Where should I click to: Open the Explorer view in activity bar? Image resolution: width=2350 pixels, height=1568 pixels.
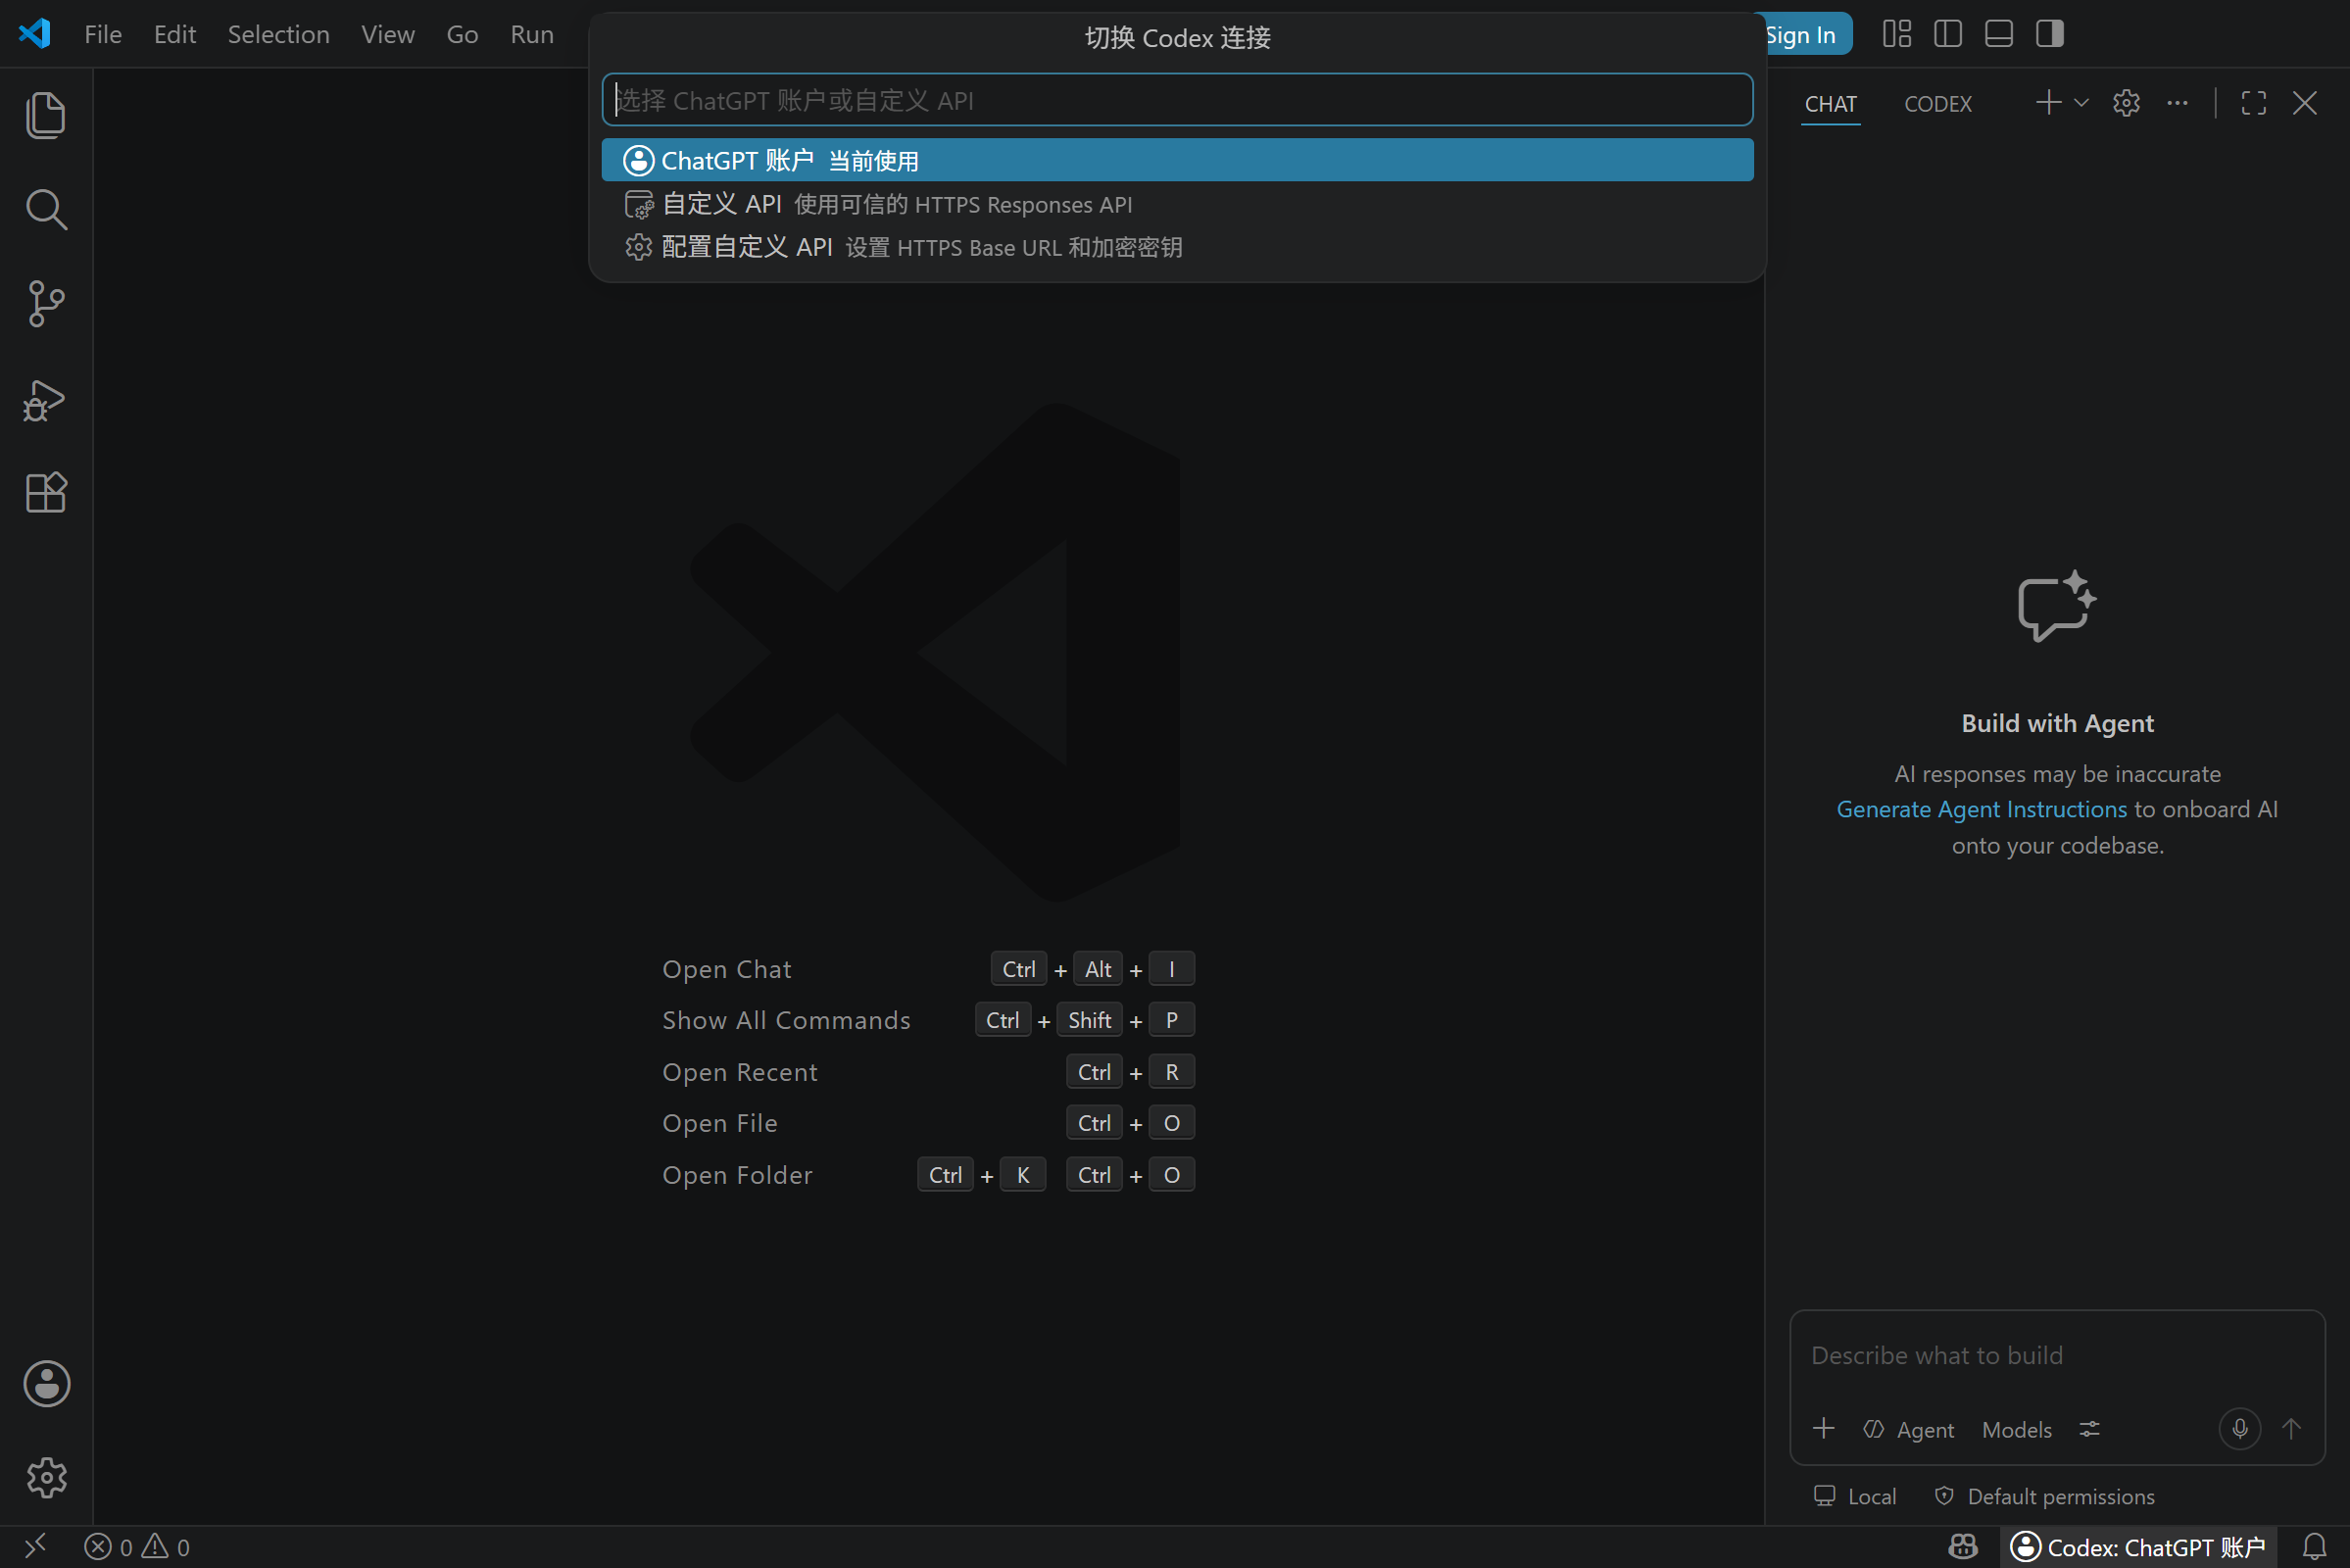click(46, 115)
